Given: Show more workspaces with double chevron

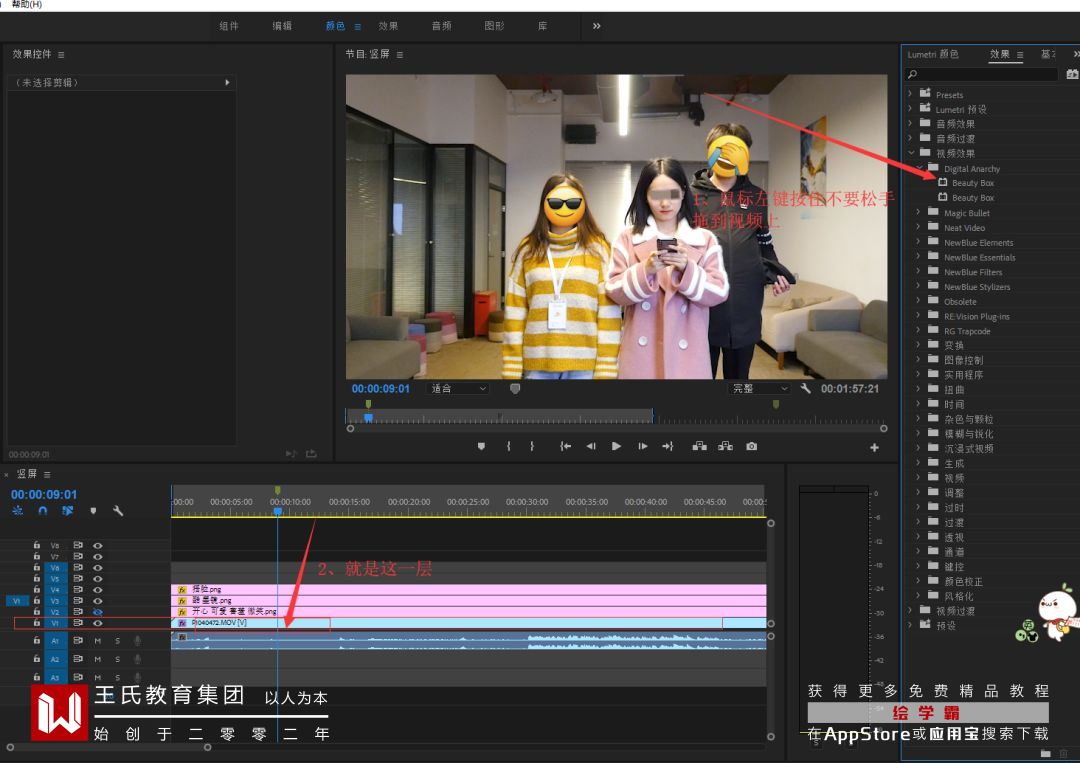Looking at the screenshot, I should pyautogui.click(x=596, y=25).
